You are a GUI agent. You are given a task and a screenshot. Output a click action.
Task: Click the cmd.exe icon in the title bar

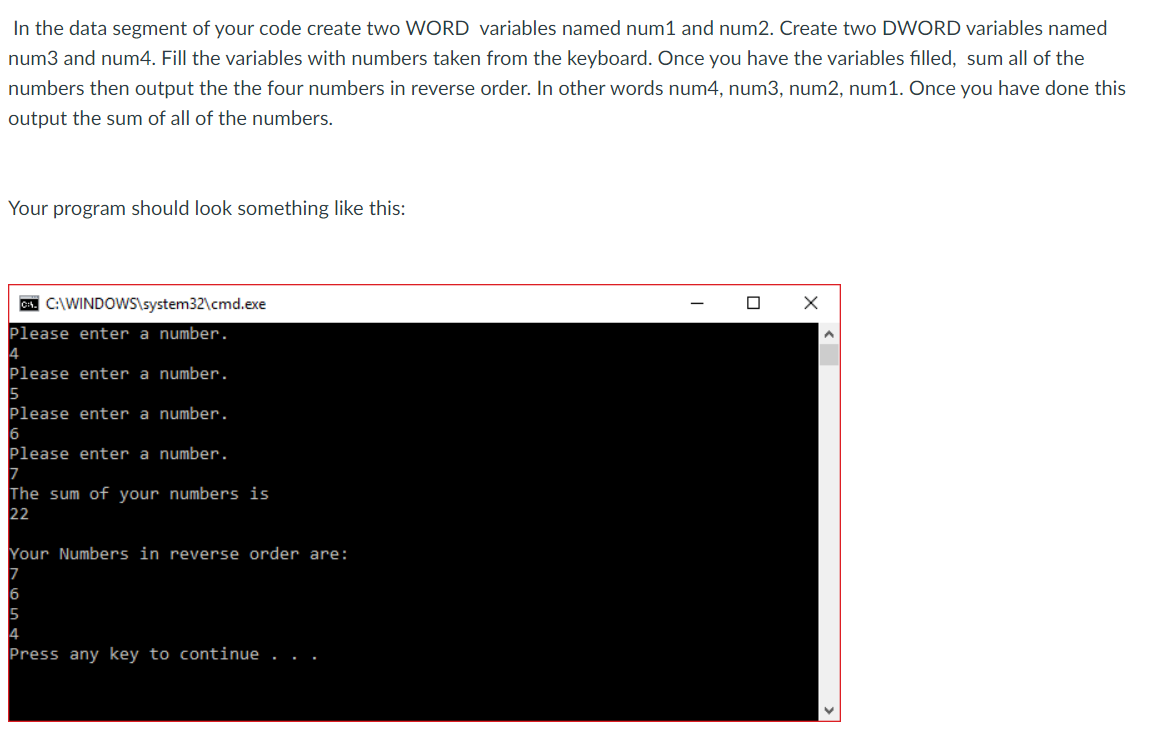click(x=27, y=303)
